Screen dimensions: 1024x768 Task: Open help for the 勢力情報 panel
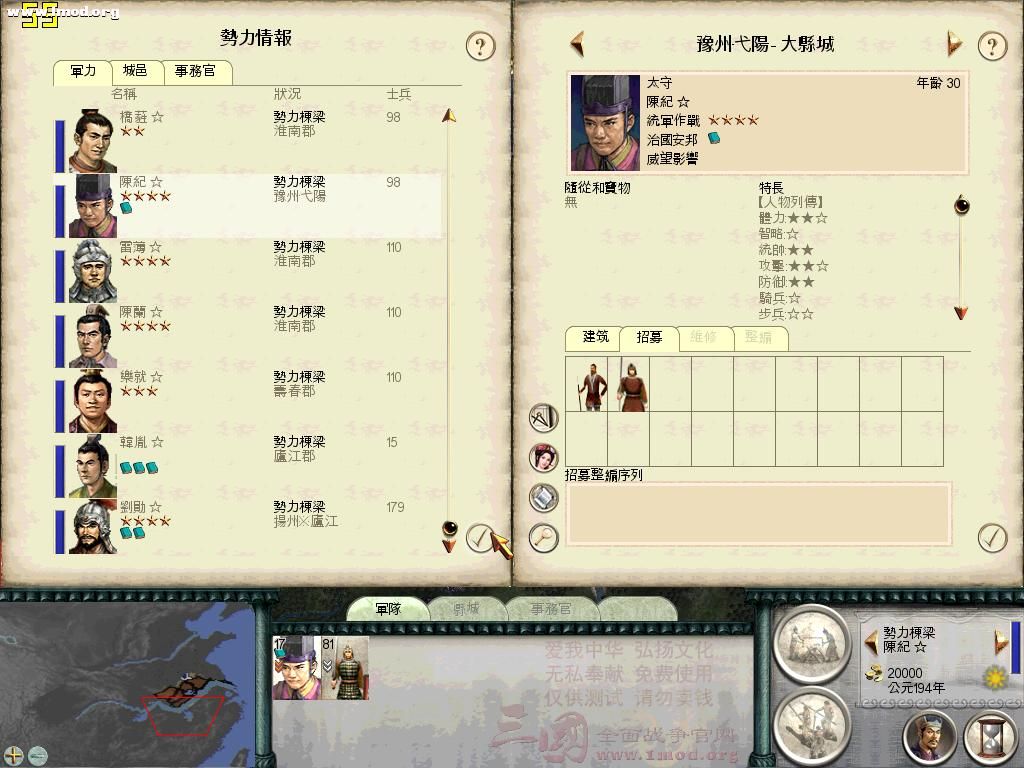click(x=481, y=46)
